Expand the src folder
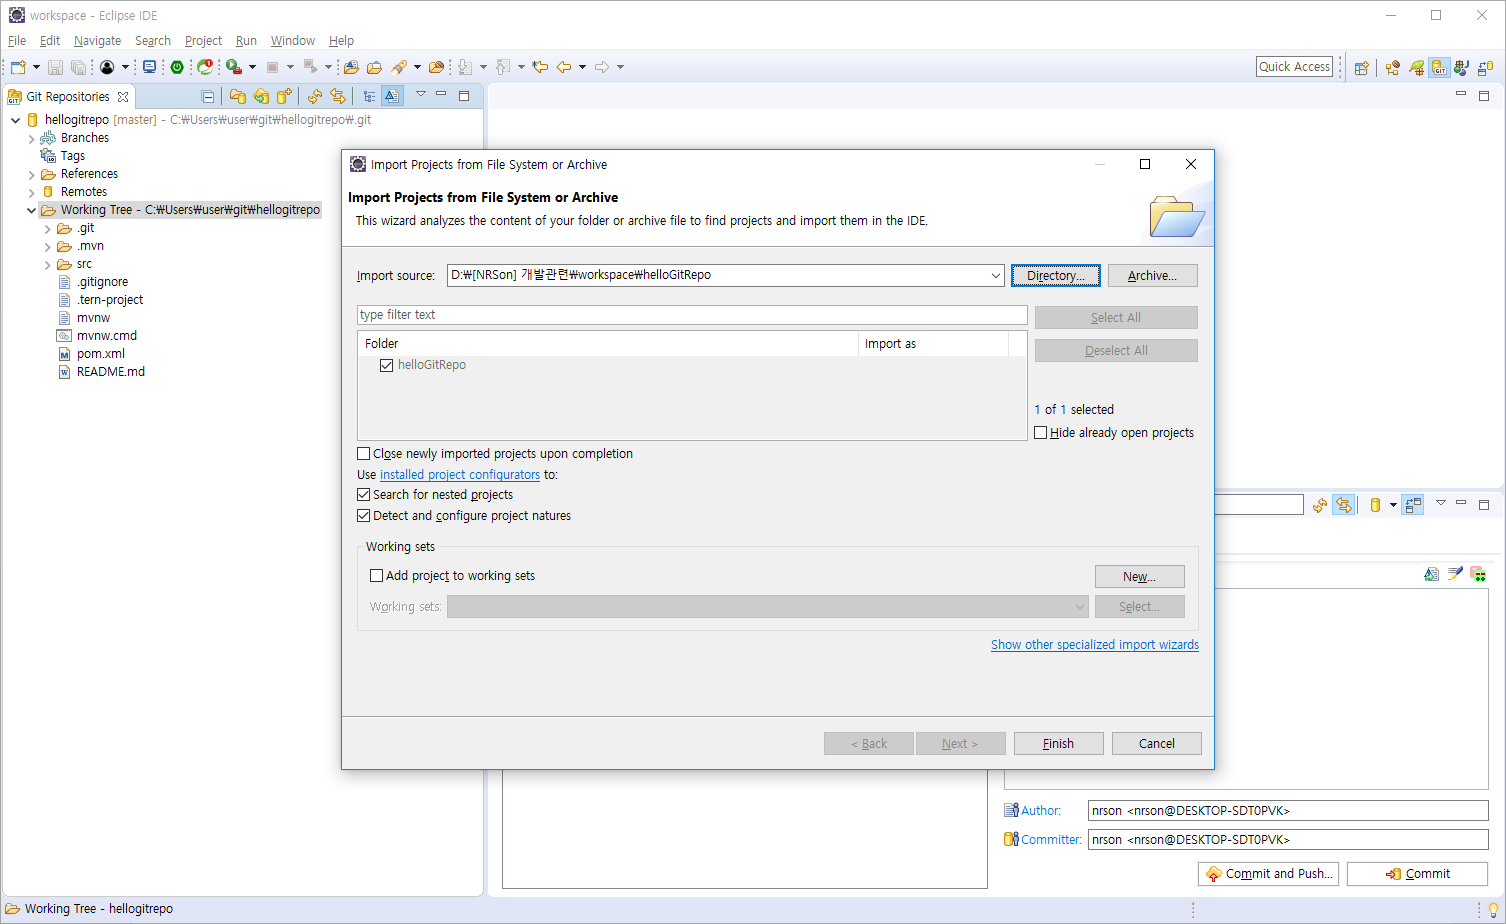 (47, 264)
